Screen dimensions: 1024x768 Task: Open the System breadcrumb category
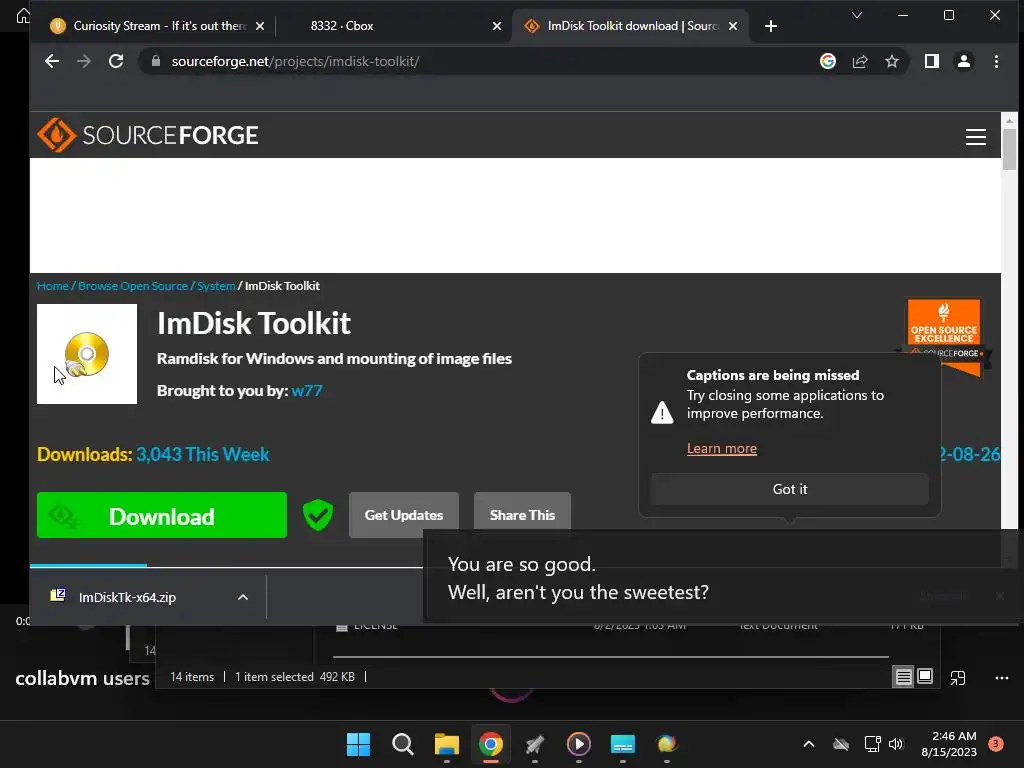[x=216, y=286]
